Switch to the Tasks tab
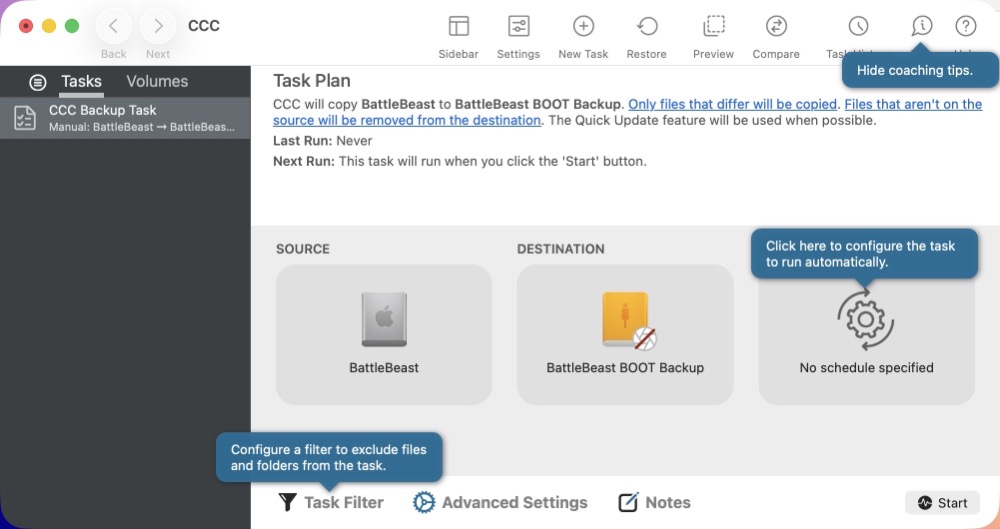Image resolution: width=1000 pixels, height=529 pixels. tap(81, 82)
